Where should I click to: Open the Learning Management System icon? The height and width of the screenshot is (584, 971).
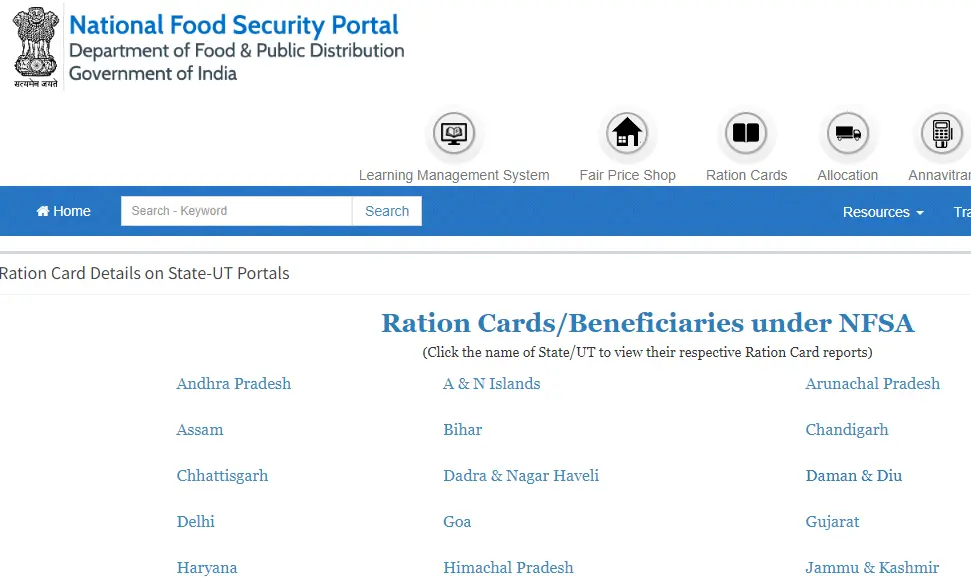[454, 132]
